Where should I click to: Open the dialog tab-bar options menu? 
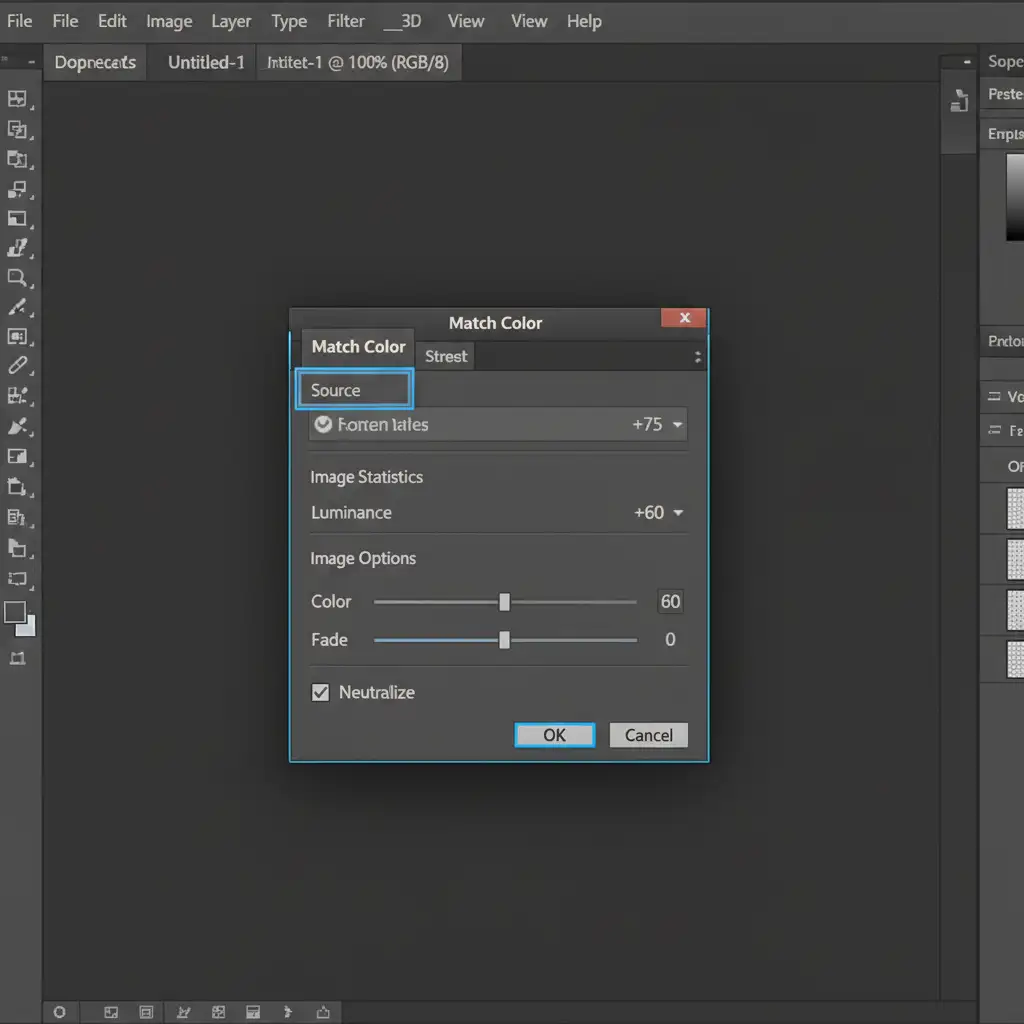[x=697, y=357]
